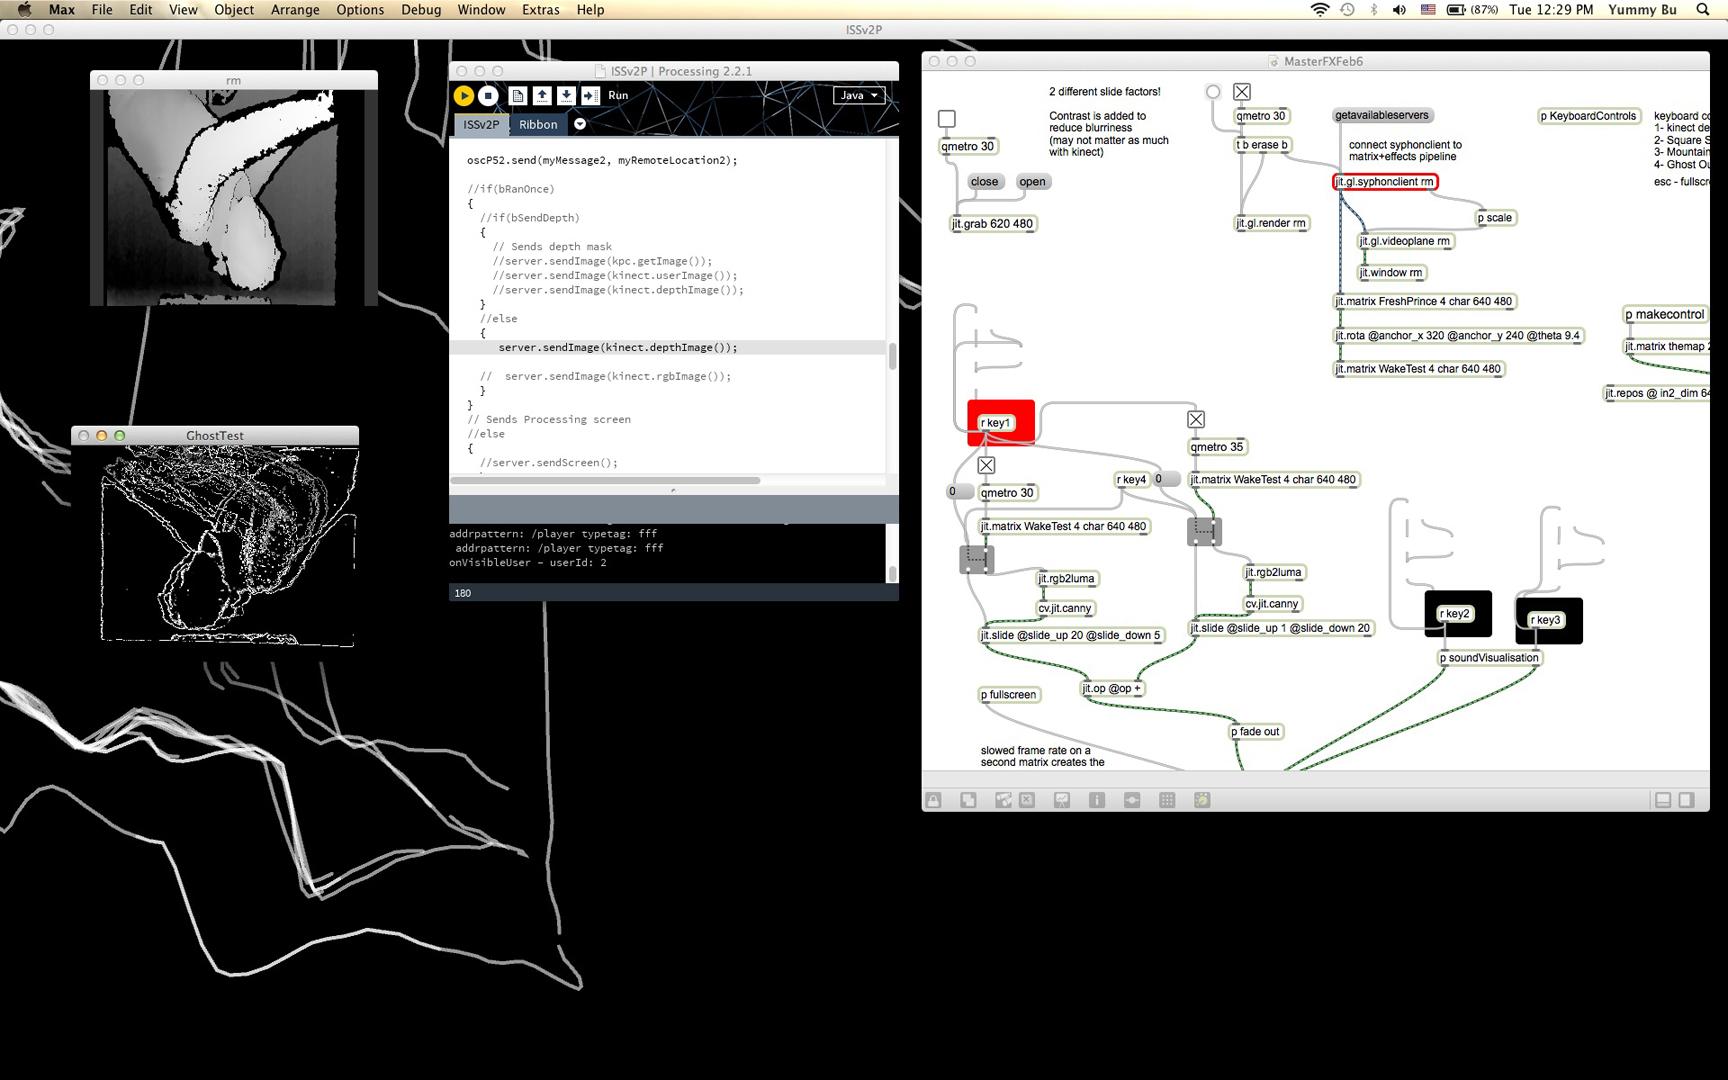
Task: Turn on the toggle above jit.grab's qmetro 30
Action: click(x=947, y=119)
